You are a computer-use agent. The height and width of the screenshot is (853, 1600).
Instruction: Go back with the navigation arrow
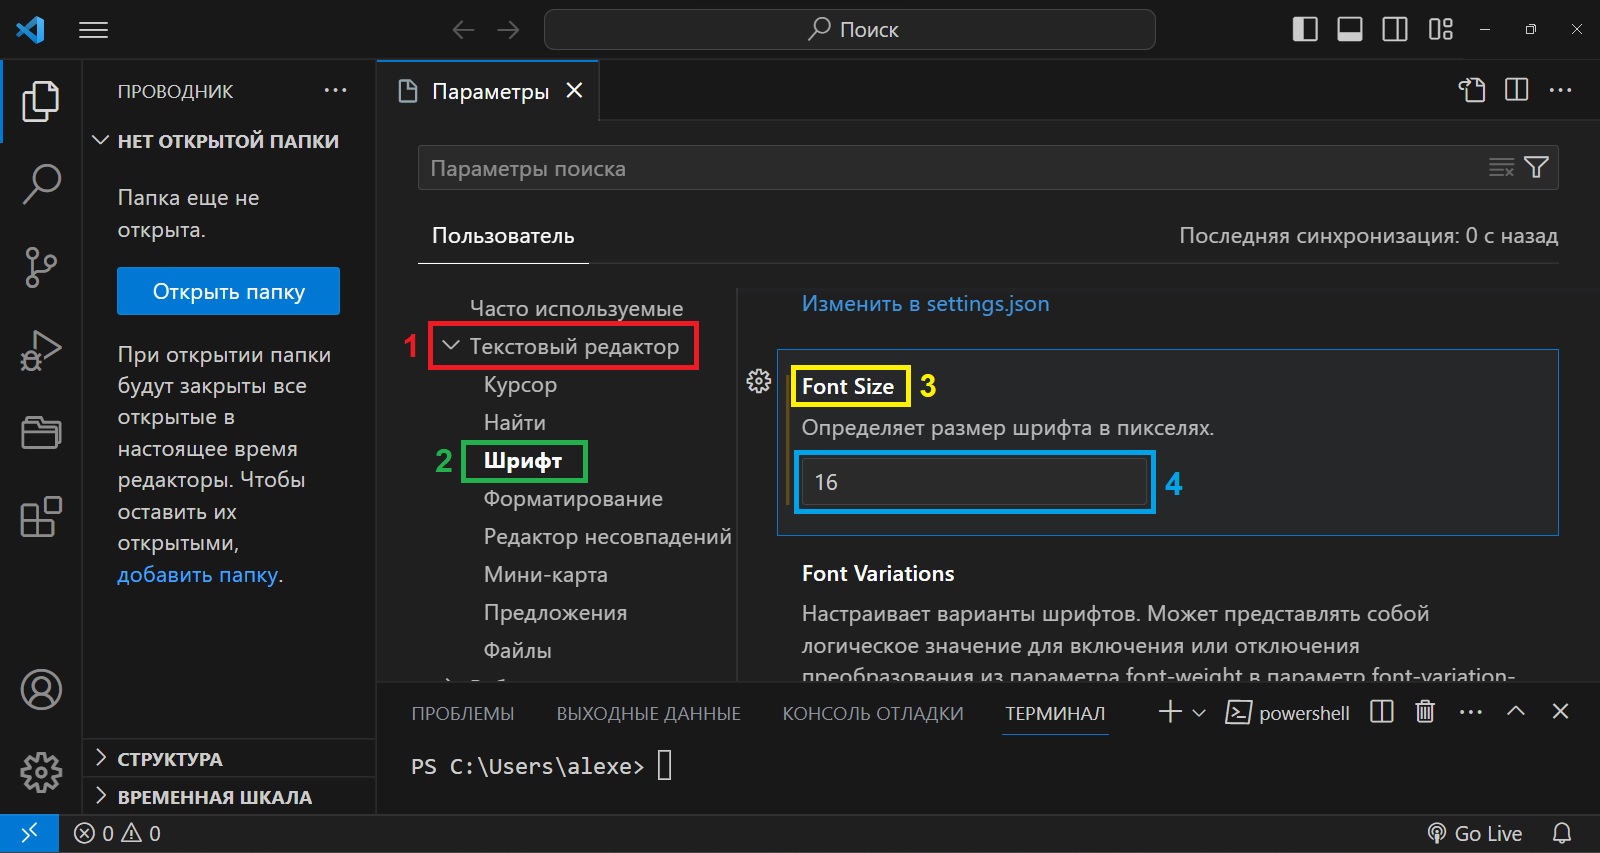[463, 30]
